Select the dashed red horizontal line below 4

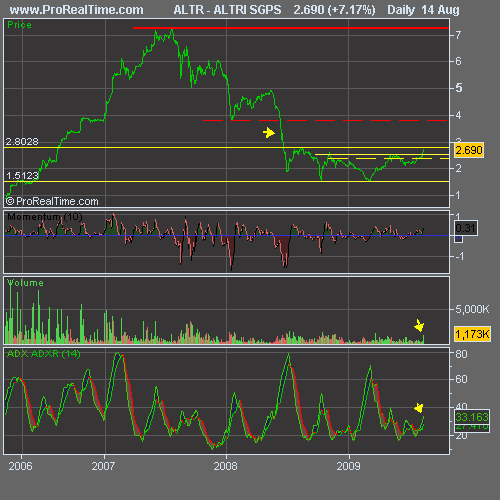(325, 120)
